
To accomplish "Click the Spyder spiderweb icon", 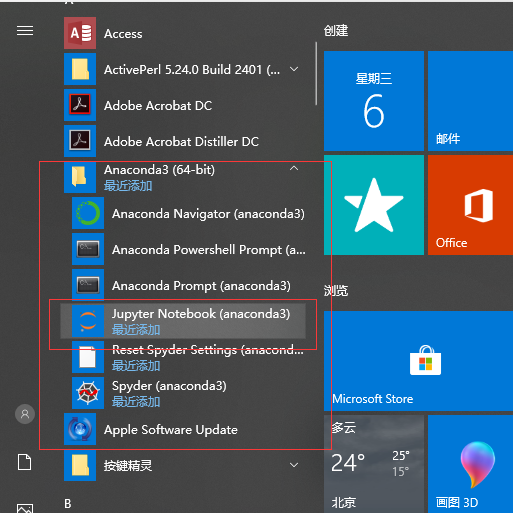I will coord(88,393).
